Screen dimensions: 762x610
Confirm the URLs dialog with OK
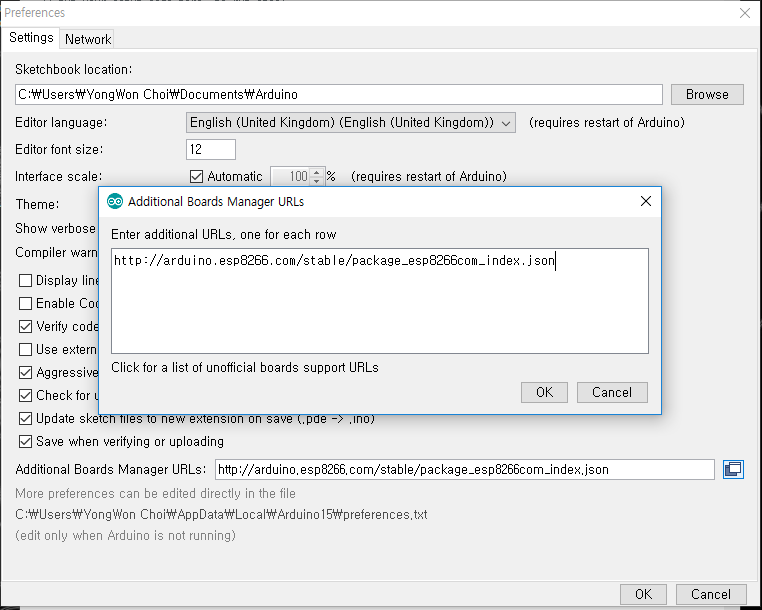point(544,392)
